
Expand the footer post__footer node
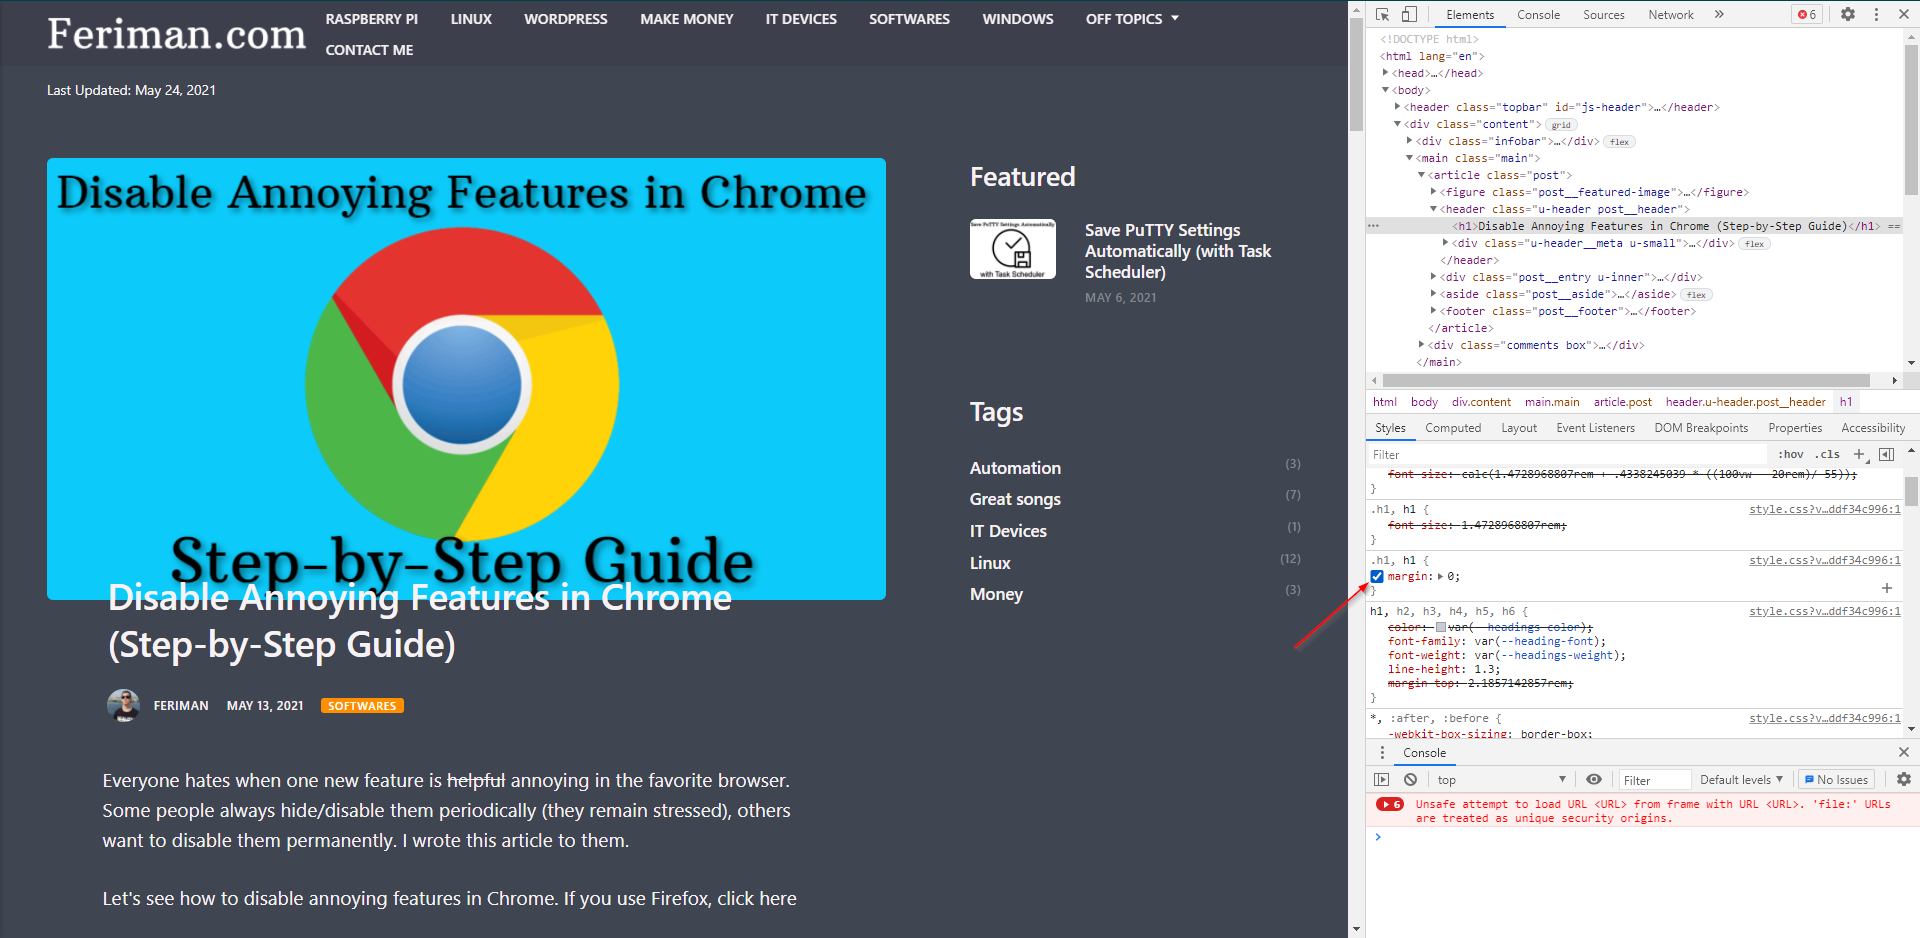pos(1433,311)
